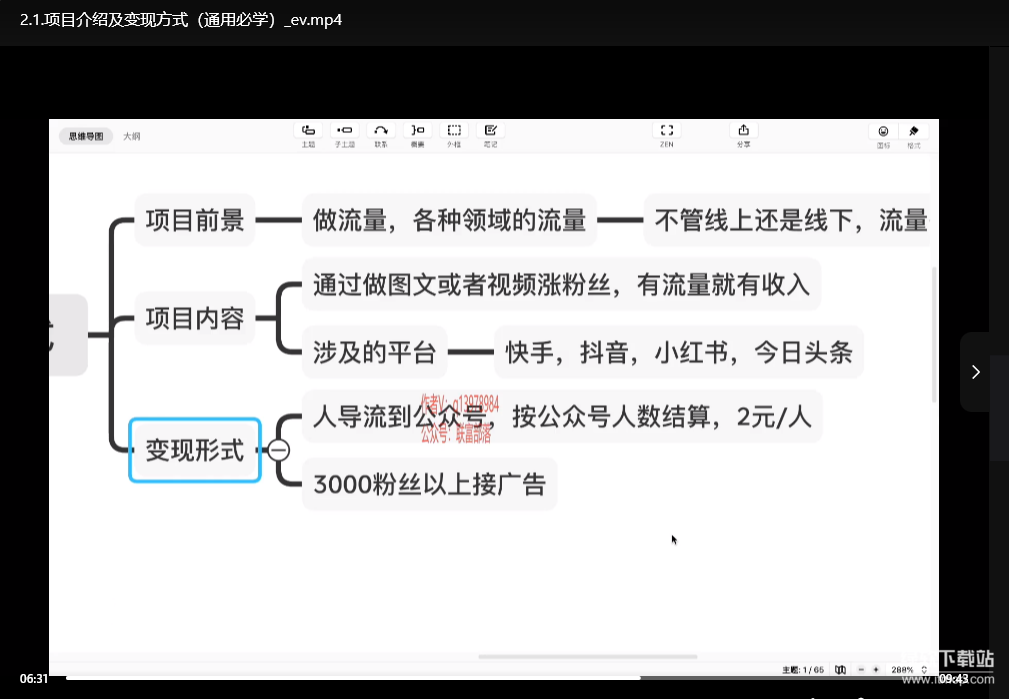Seek on the video progress bar
Image resolution: width=1009 pixels, height=699 pixels.
pyautogui.click(x=502, y=678)
